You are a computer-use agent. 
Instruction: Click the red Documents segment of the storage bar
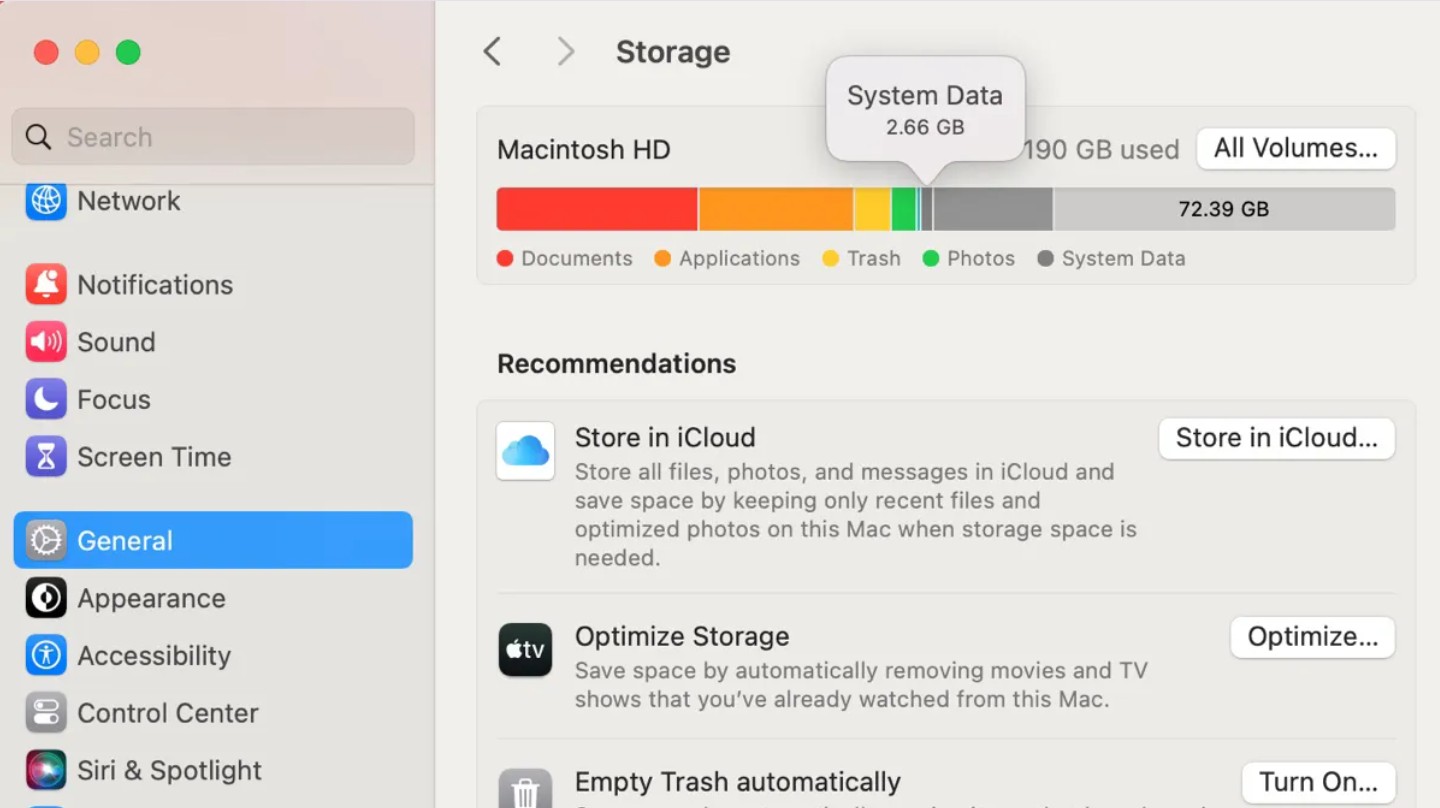(595, 208)
